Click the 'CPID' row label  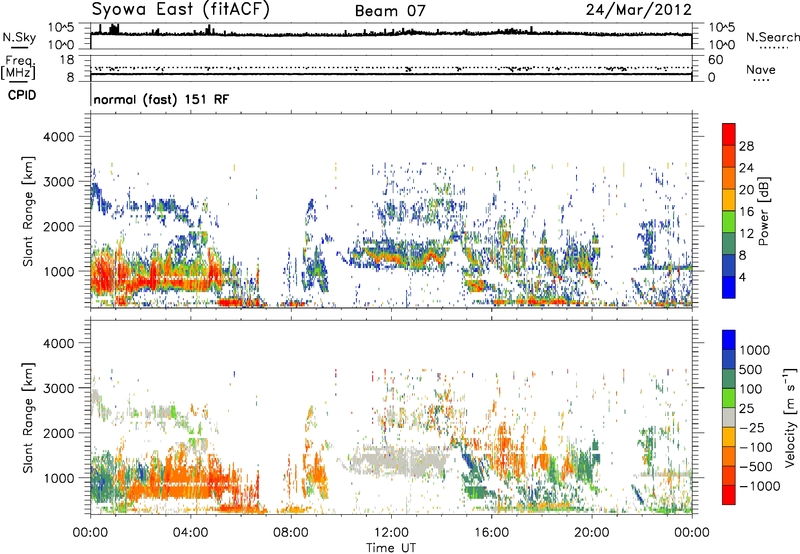click(22, 95)
